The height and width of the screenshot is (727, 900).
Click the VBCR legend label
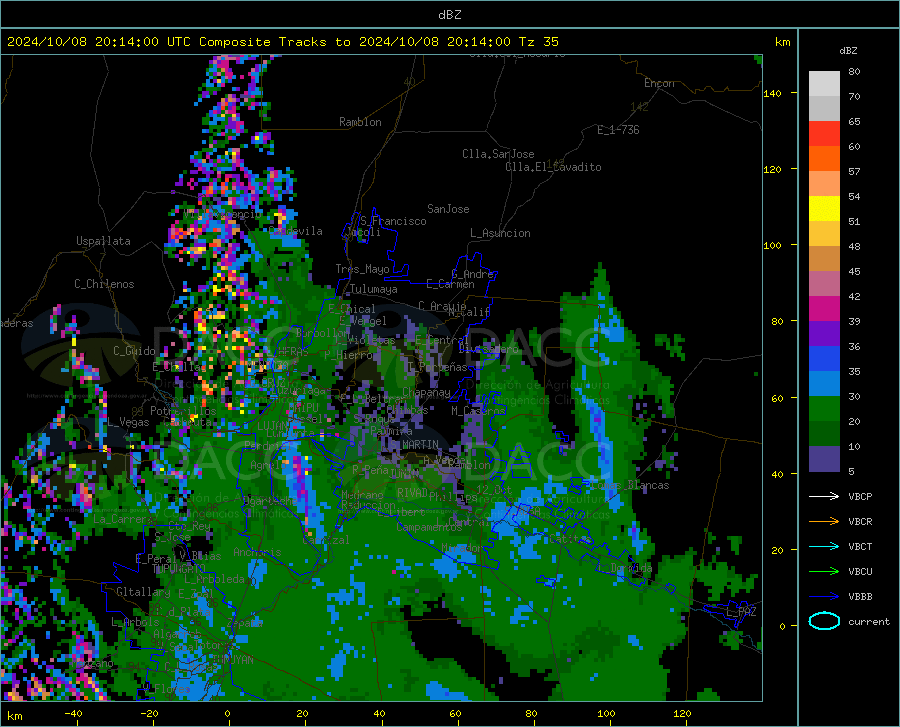(x=860, y=522)
